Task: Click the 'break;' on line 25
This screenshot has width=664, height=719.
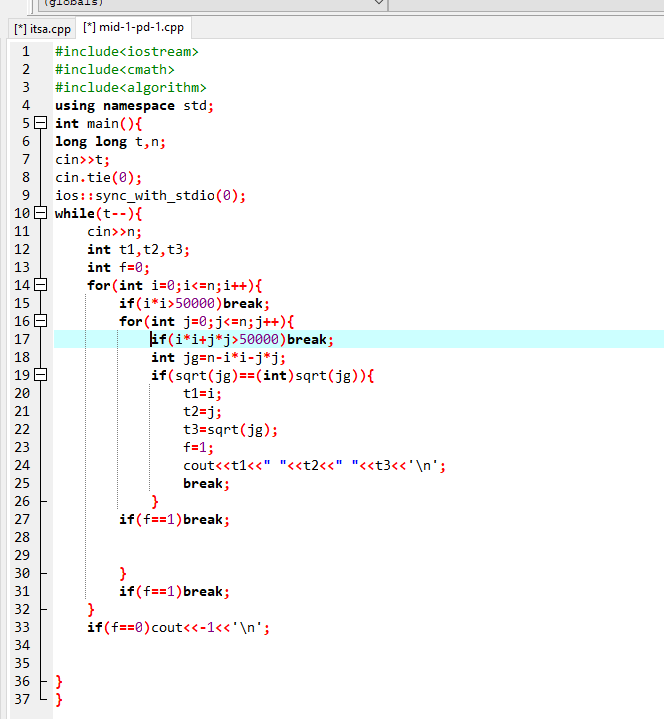Action: coord(206,484)
